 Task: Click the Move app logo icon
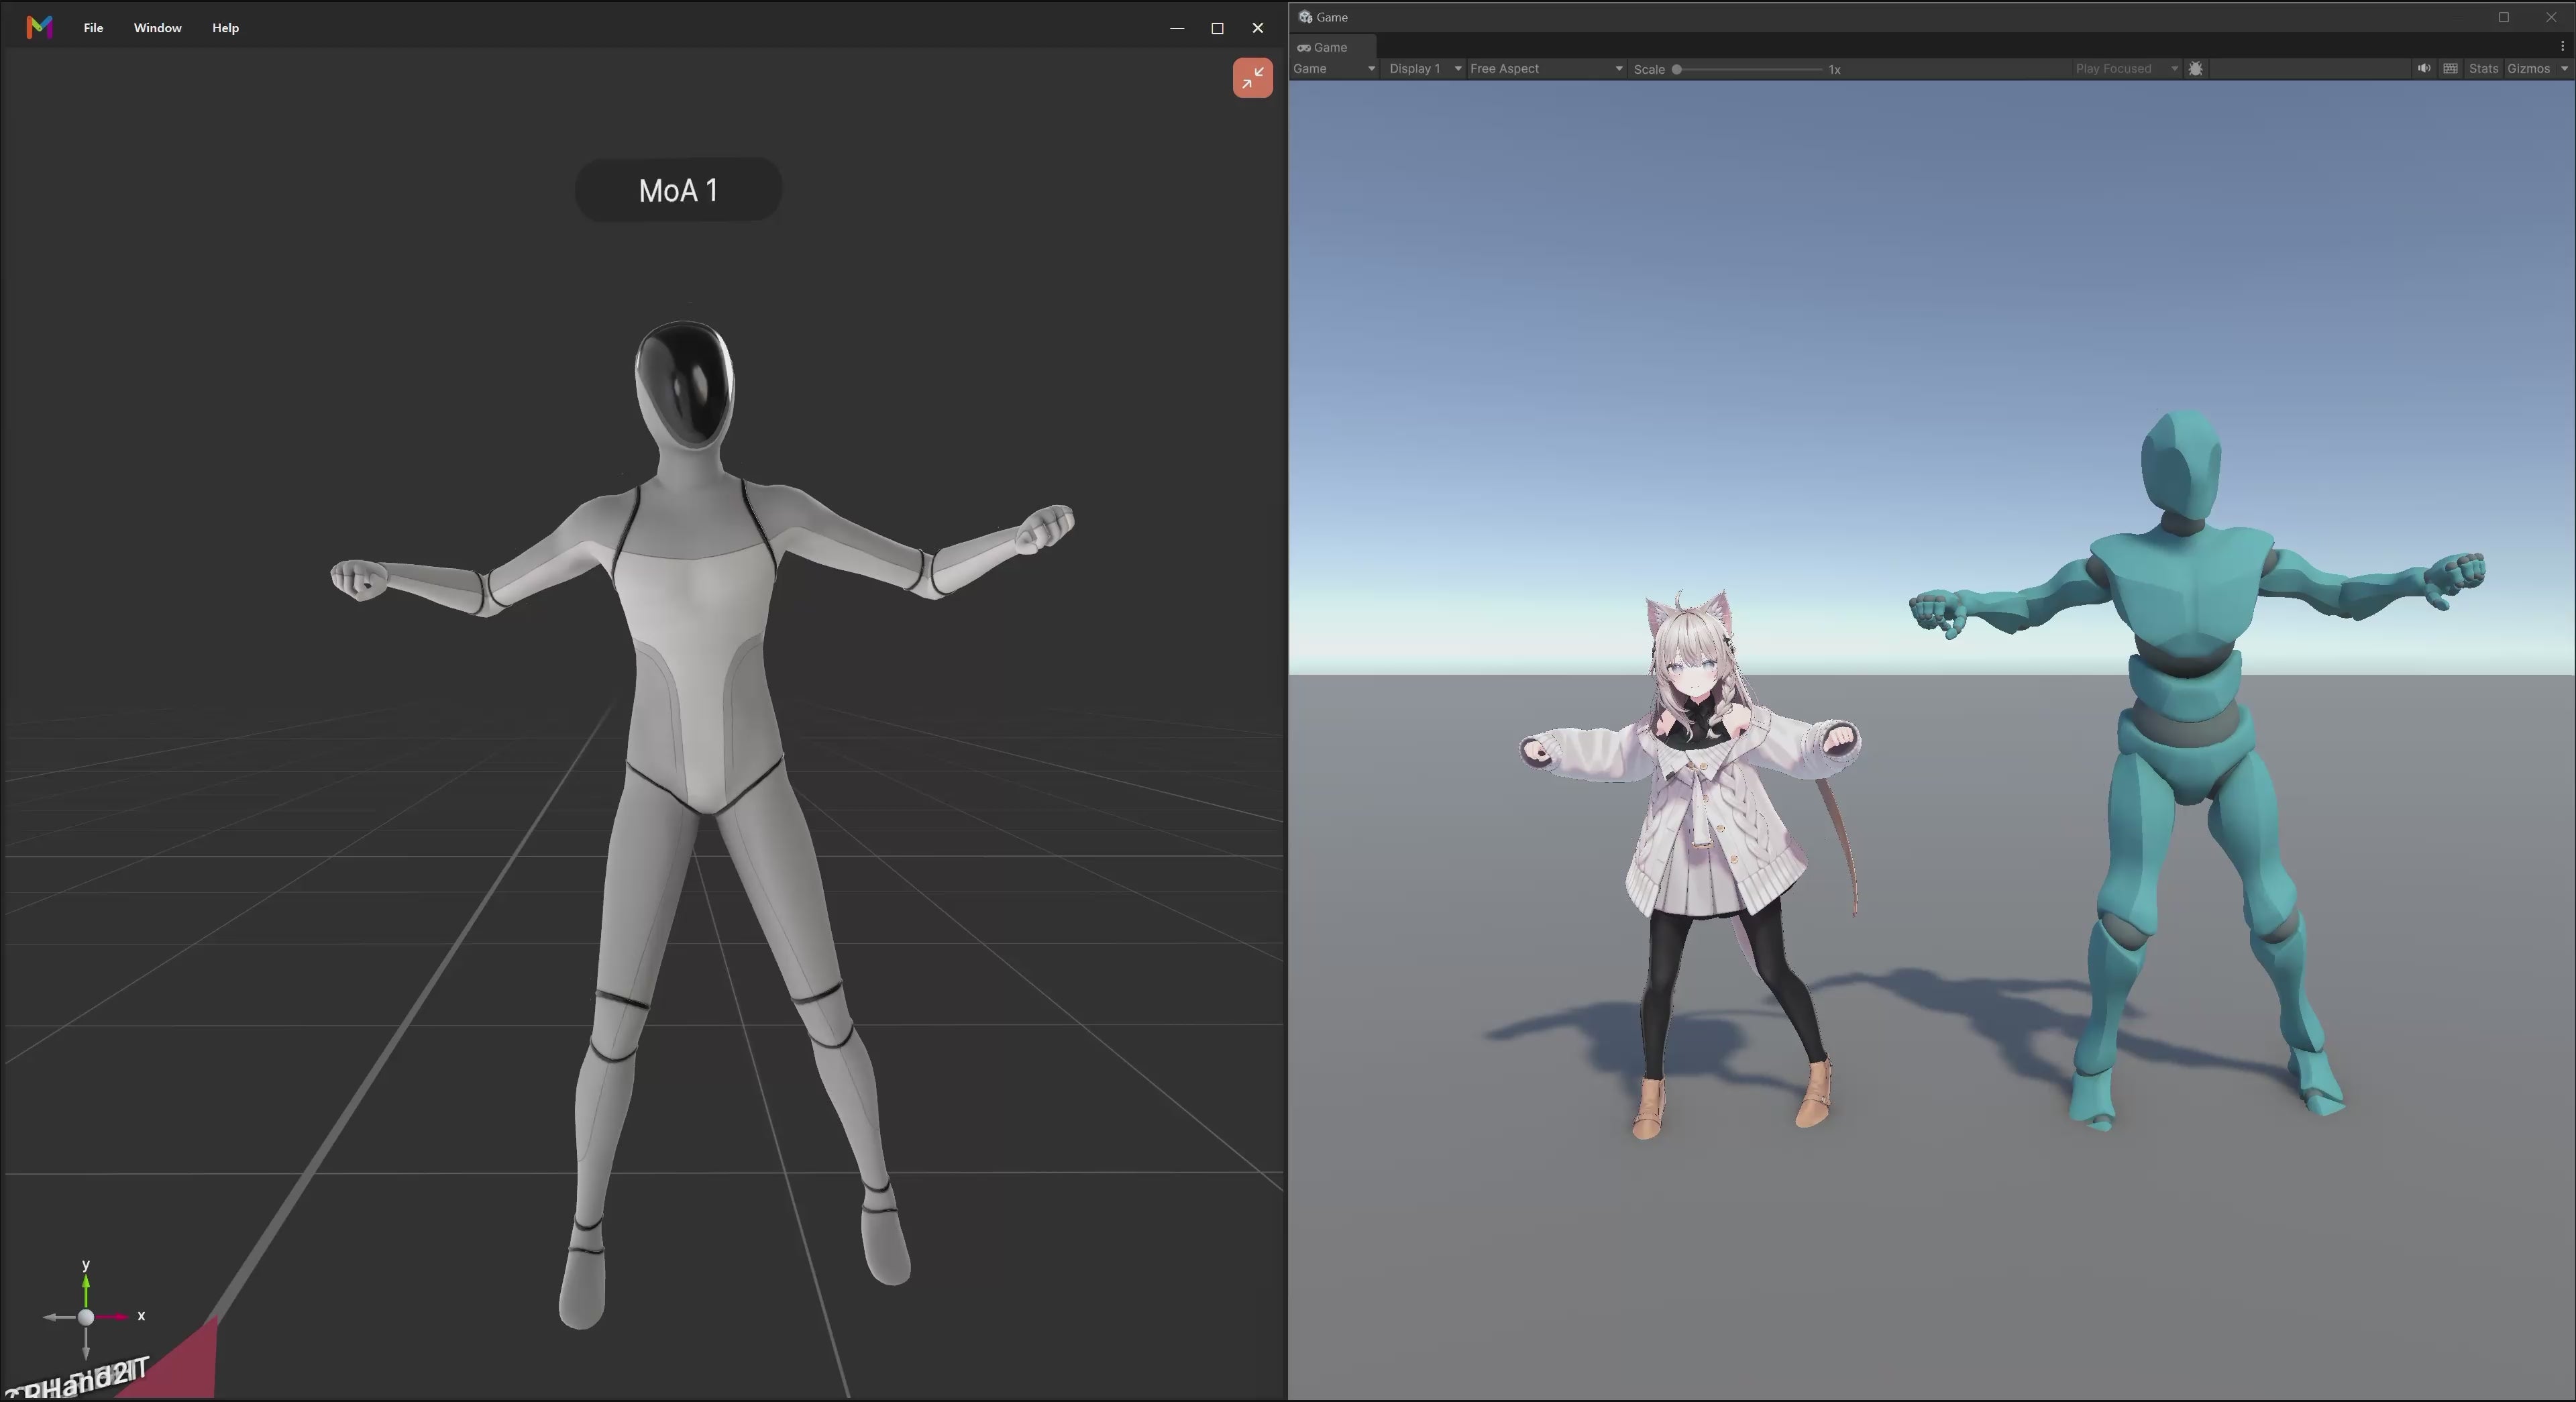point(40,27)
